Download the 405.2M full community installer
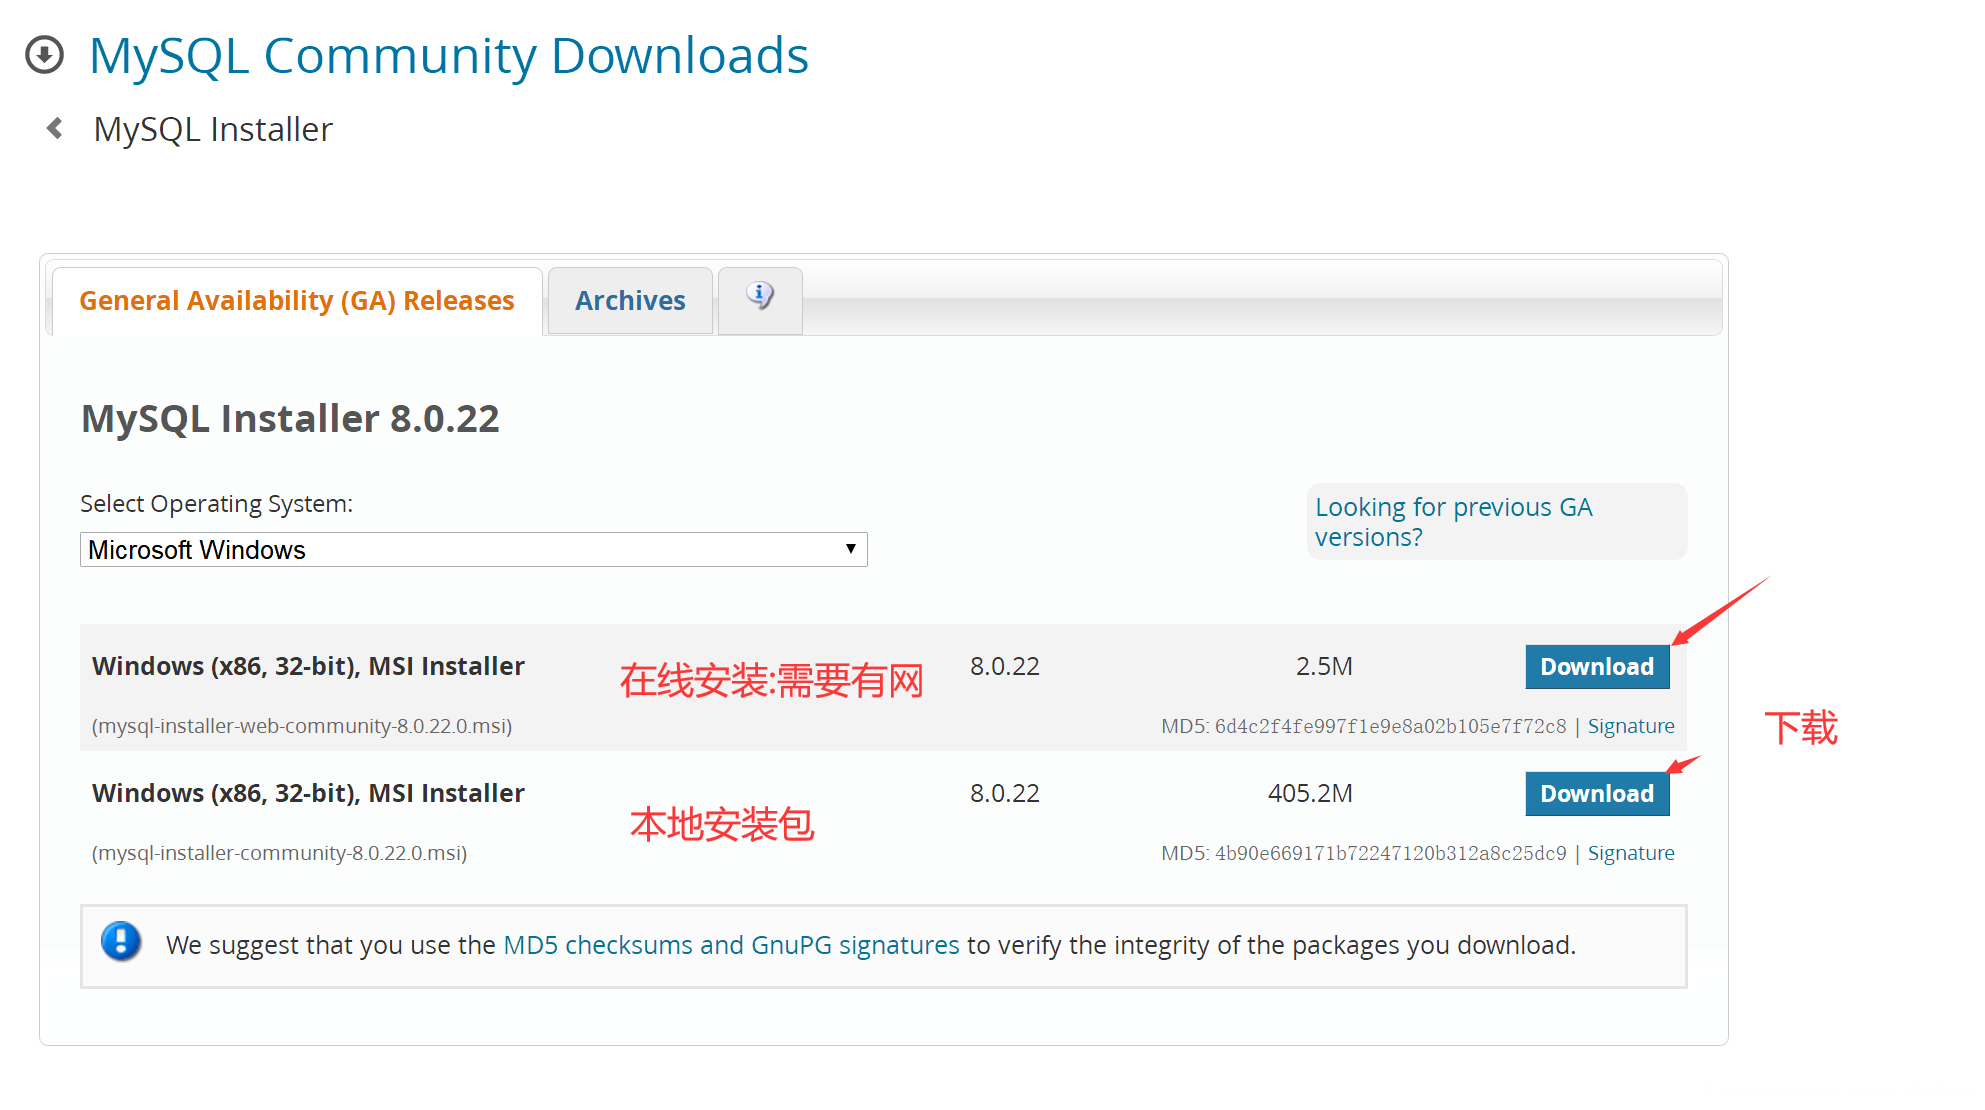Image resolution: width=1985 pixels, height=1110 pixels. [1597, 794]
